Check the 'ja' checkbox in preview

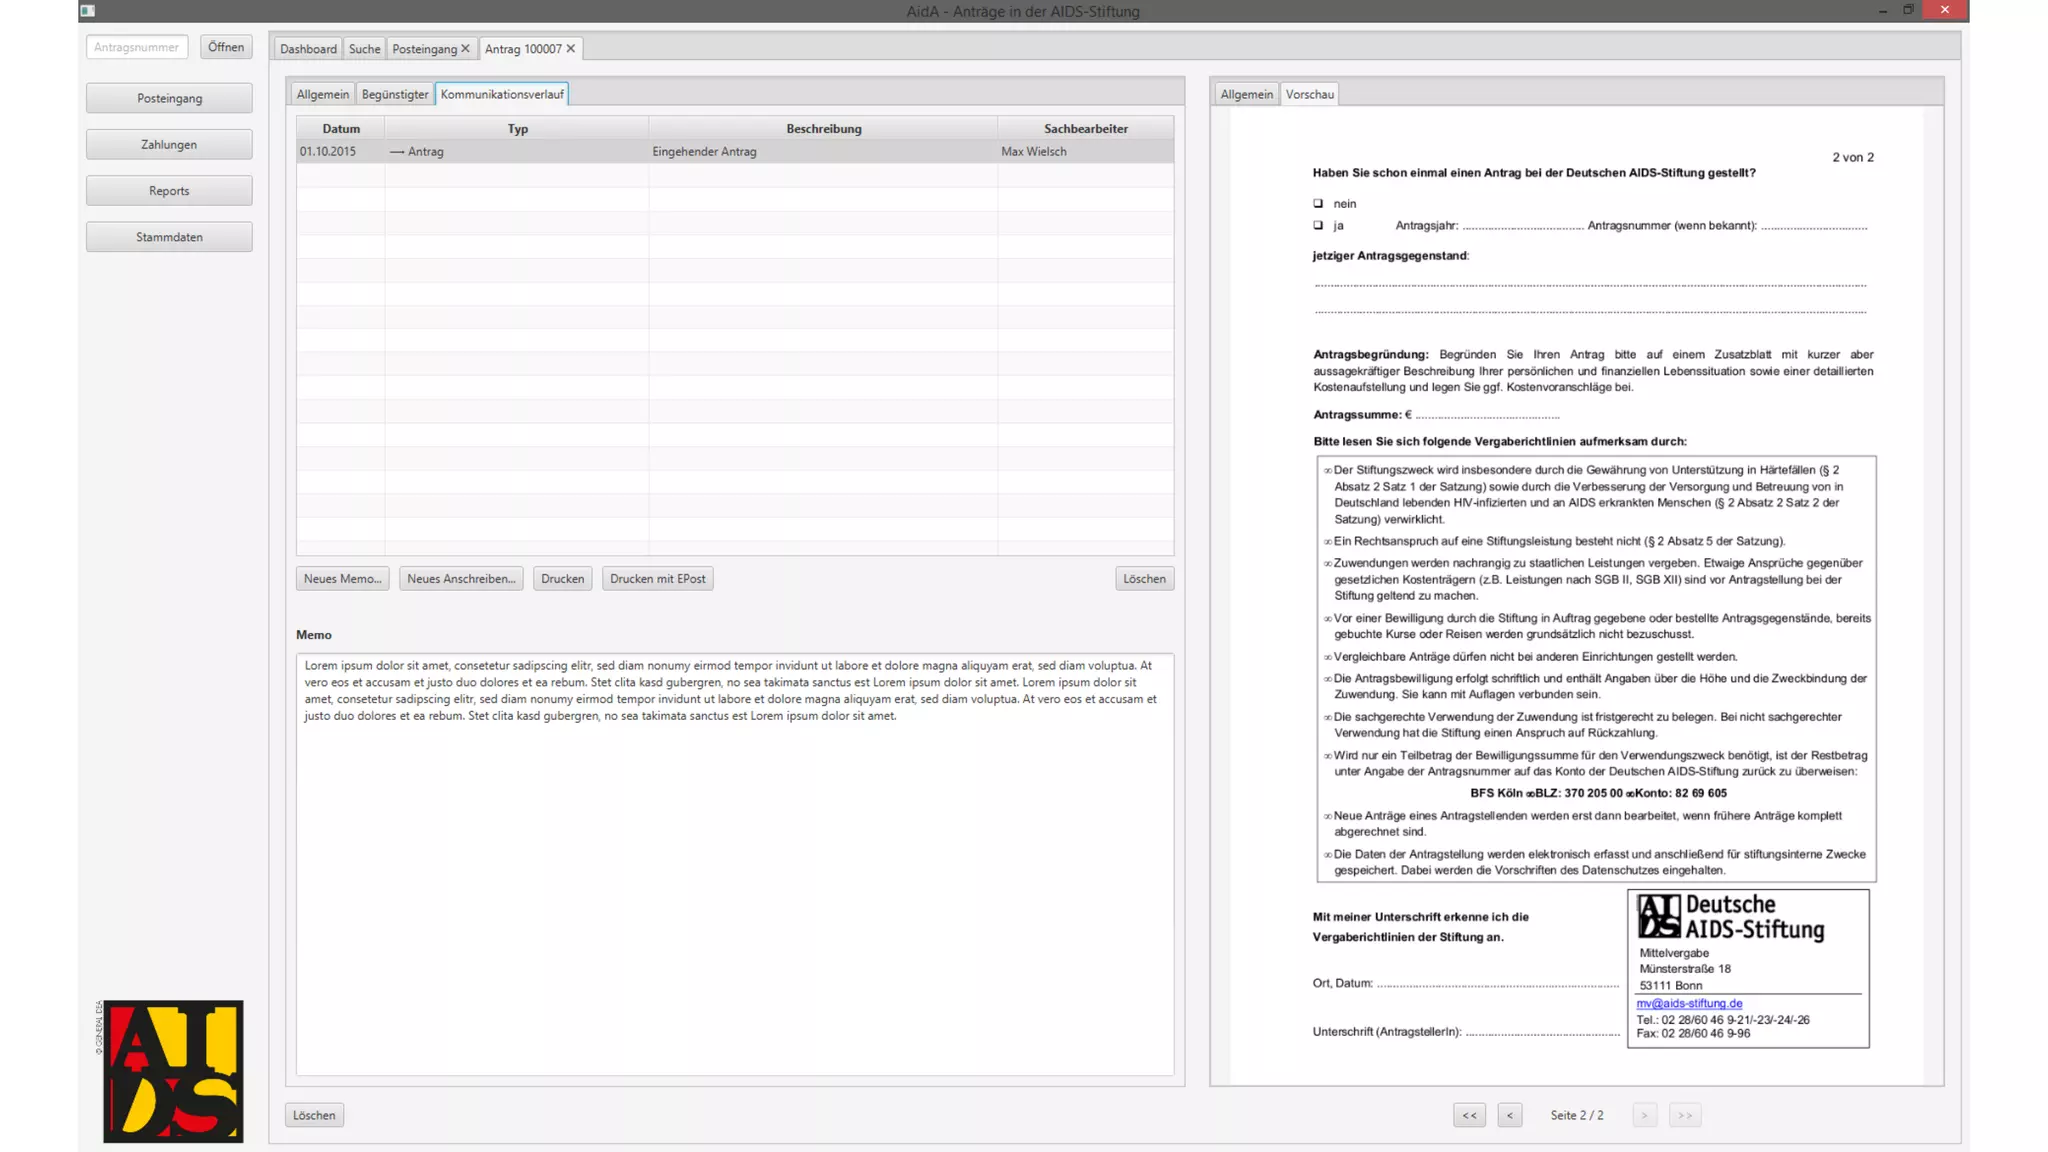coord(1318,225)
